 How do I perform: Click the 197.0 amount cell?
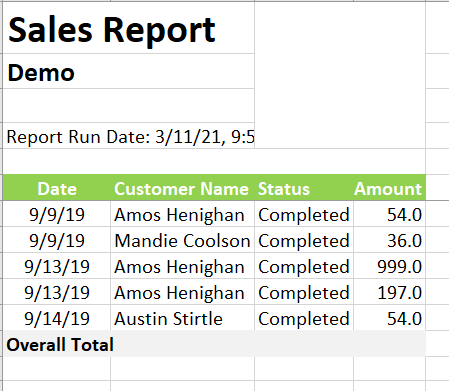click(x=390, y=292)
